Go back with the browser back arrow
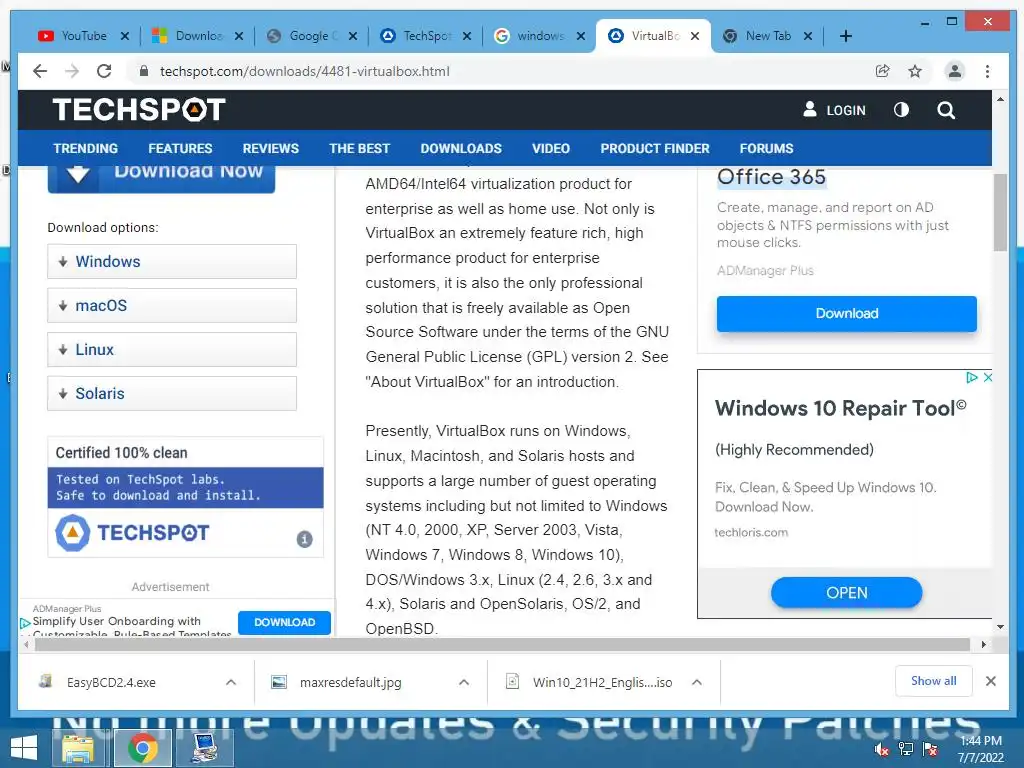The height and width of the screenshot is (768, 1024). 40,71
